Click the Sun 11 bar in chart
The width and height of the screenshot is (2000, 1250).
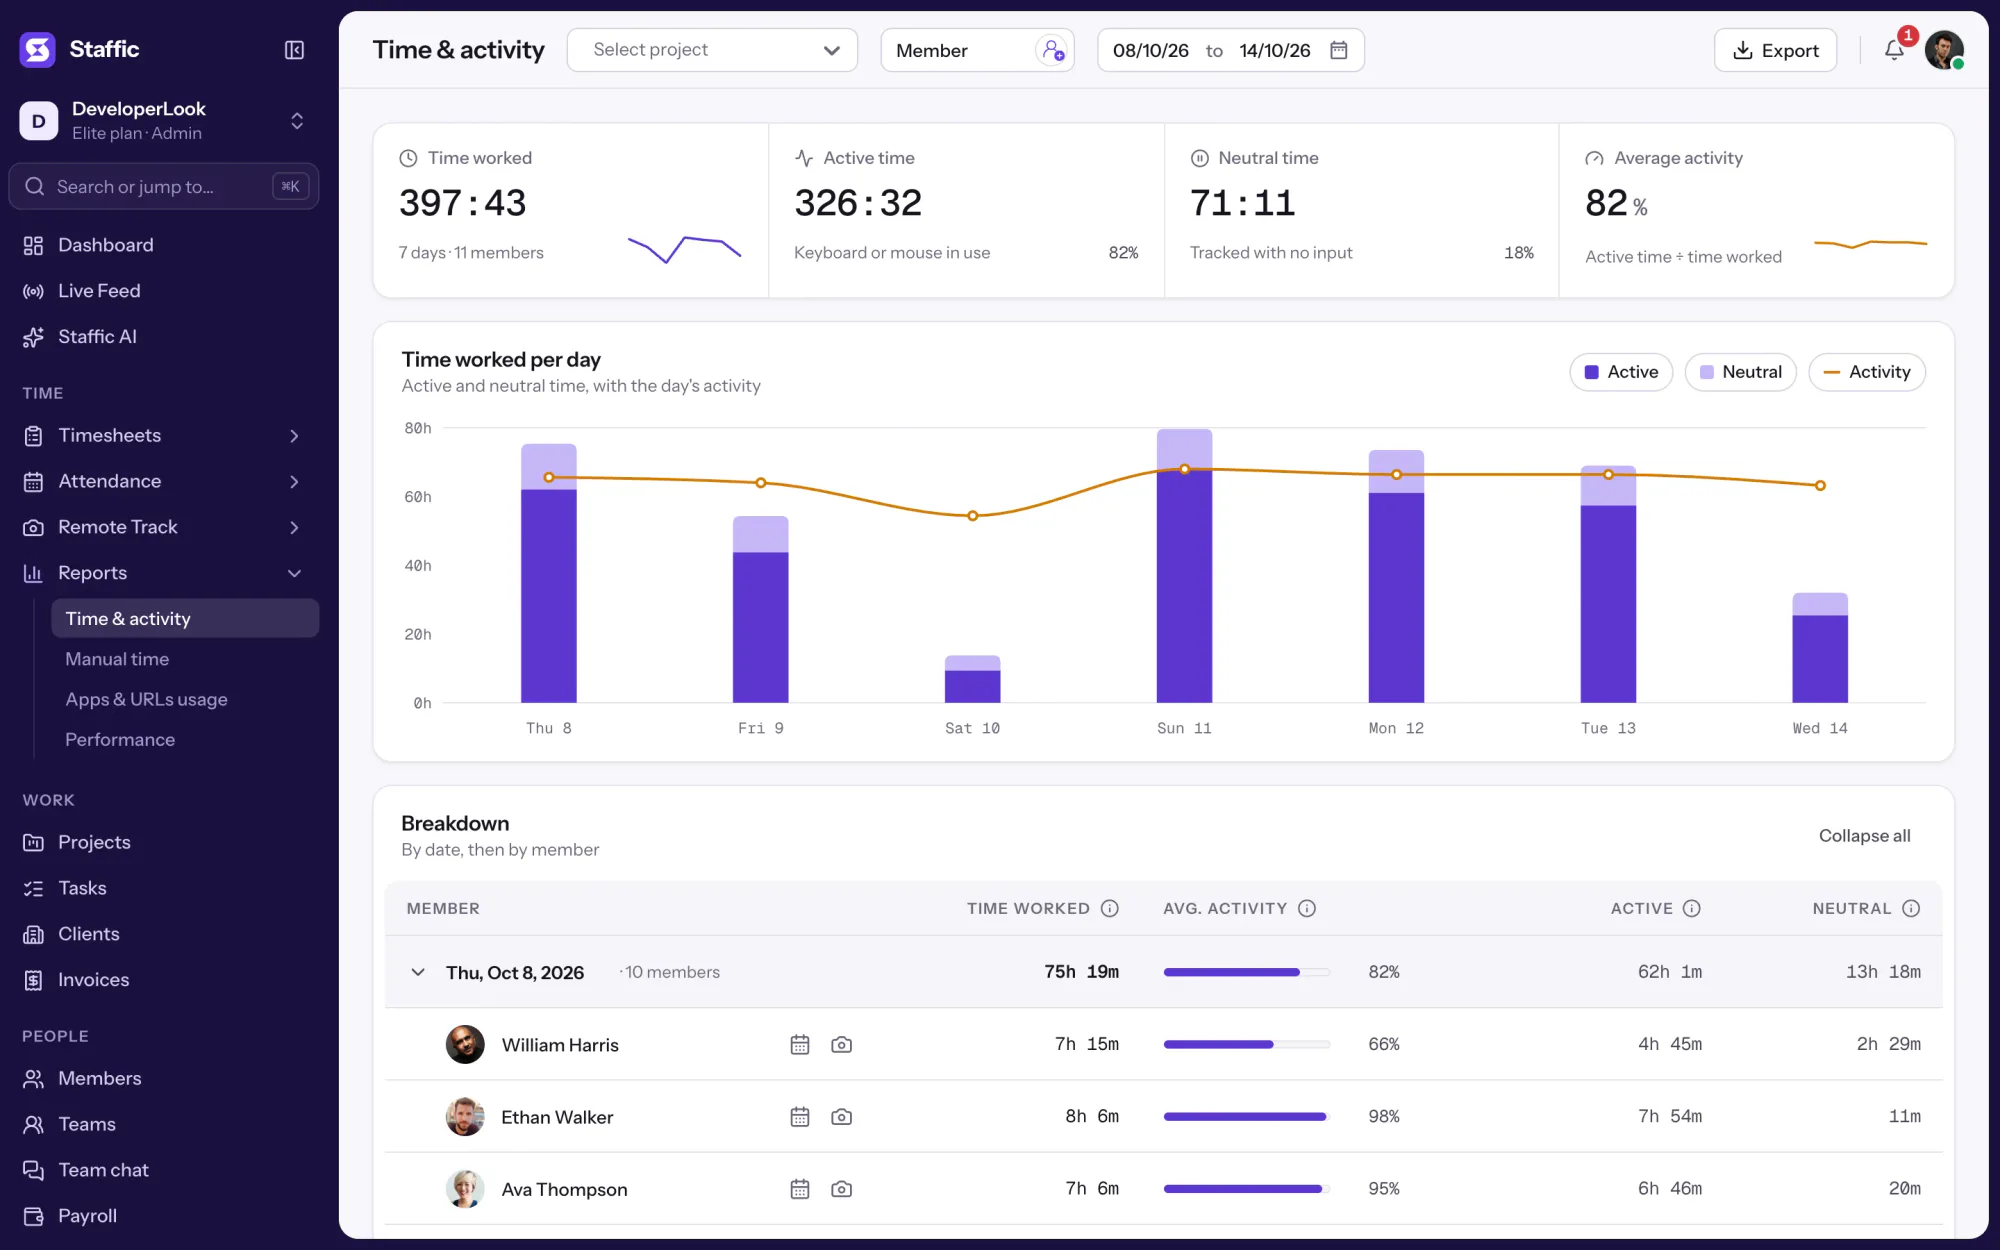[1184, 566]
